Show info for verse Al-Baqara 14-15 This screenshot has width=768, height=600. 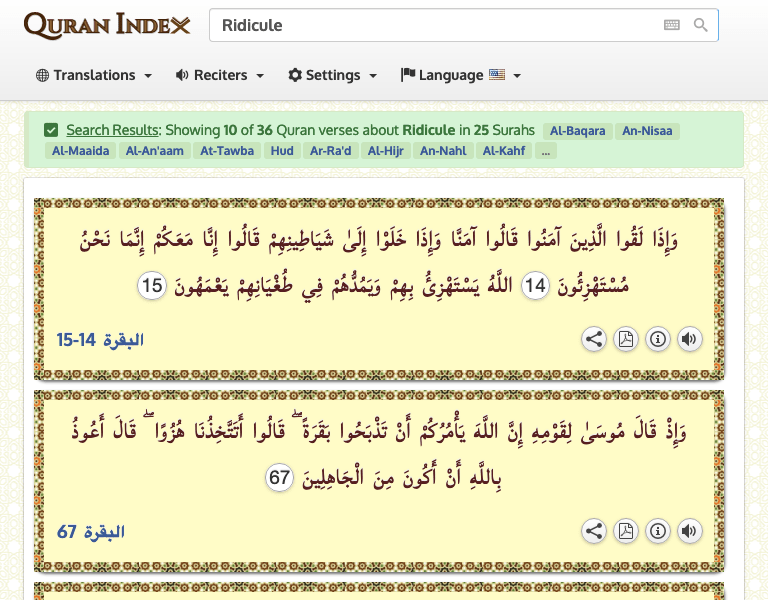point(657,339)
